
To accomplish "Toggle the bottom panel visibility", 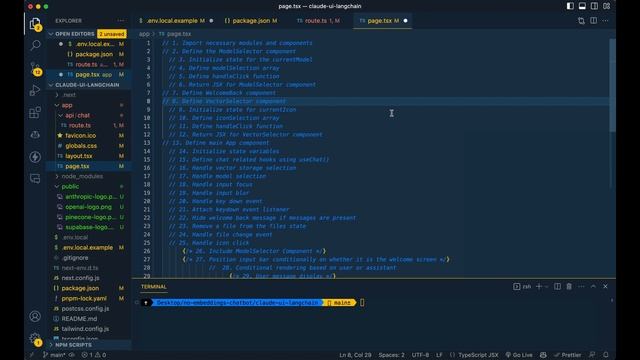I will pyautogui.click(x=582, y=6).
